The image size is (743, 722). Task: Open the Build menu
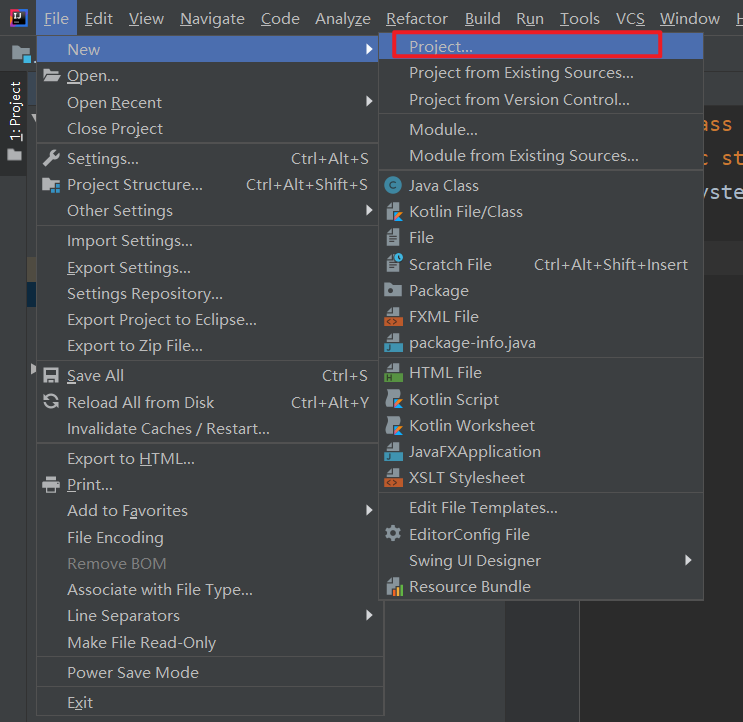(482, 18)
